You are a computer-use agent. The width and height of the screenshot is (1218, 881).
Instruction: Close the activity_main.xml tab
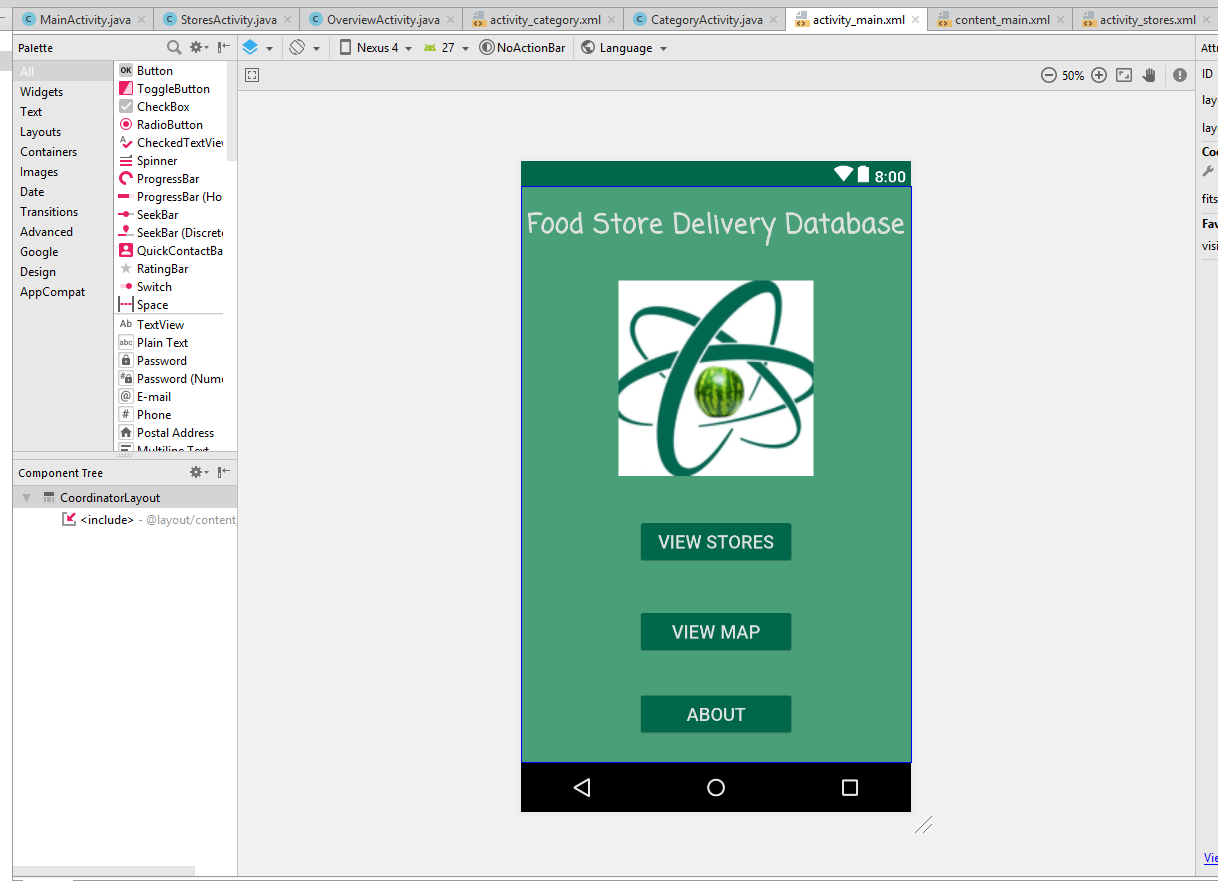click(916, 19)
